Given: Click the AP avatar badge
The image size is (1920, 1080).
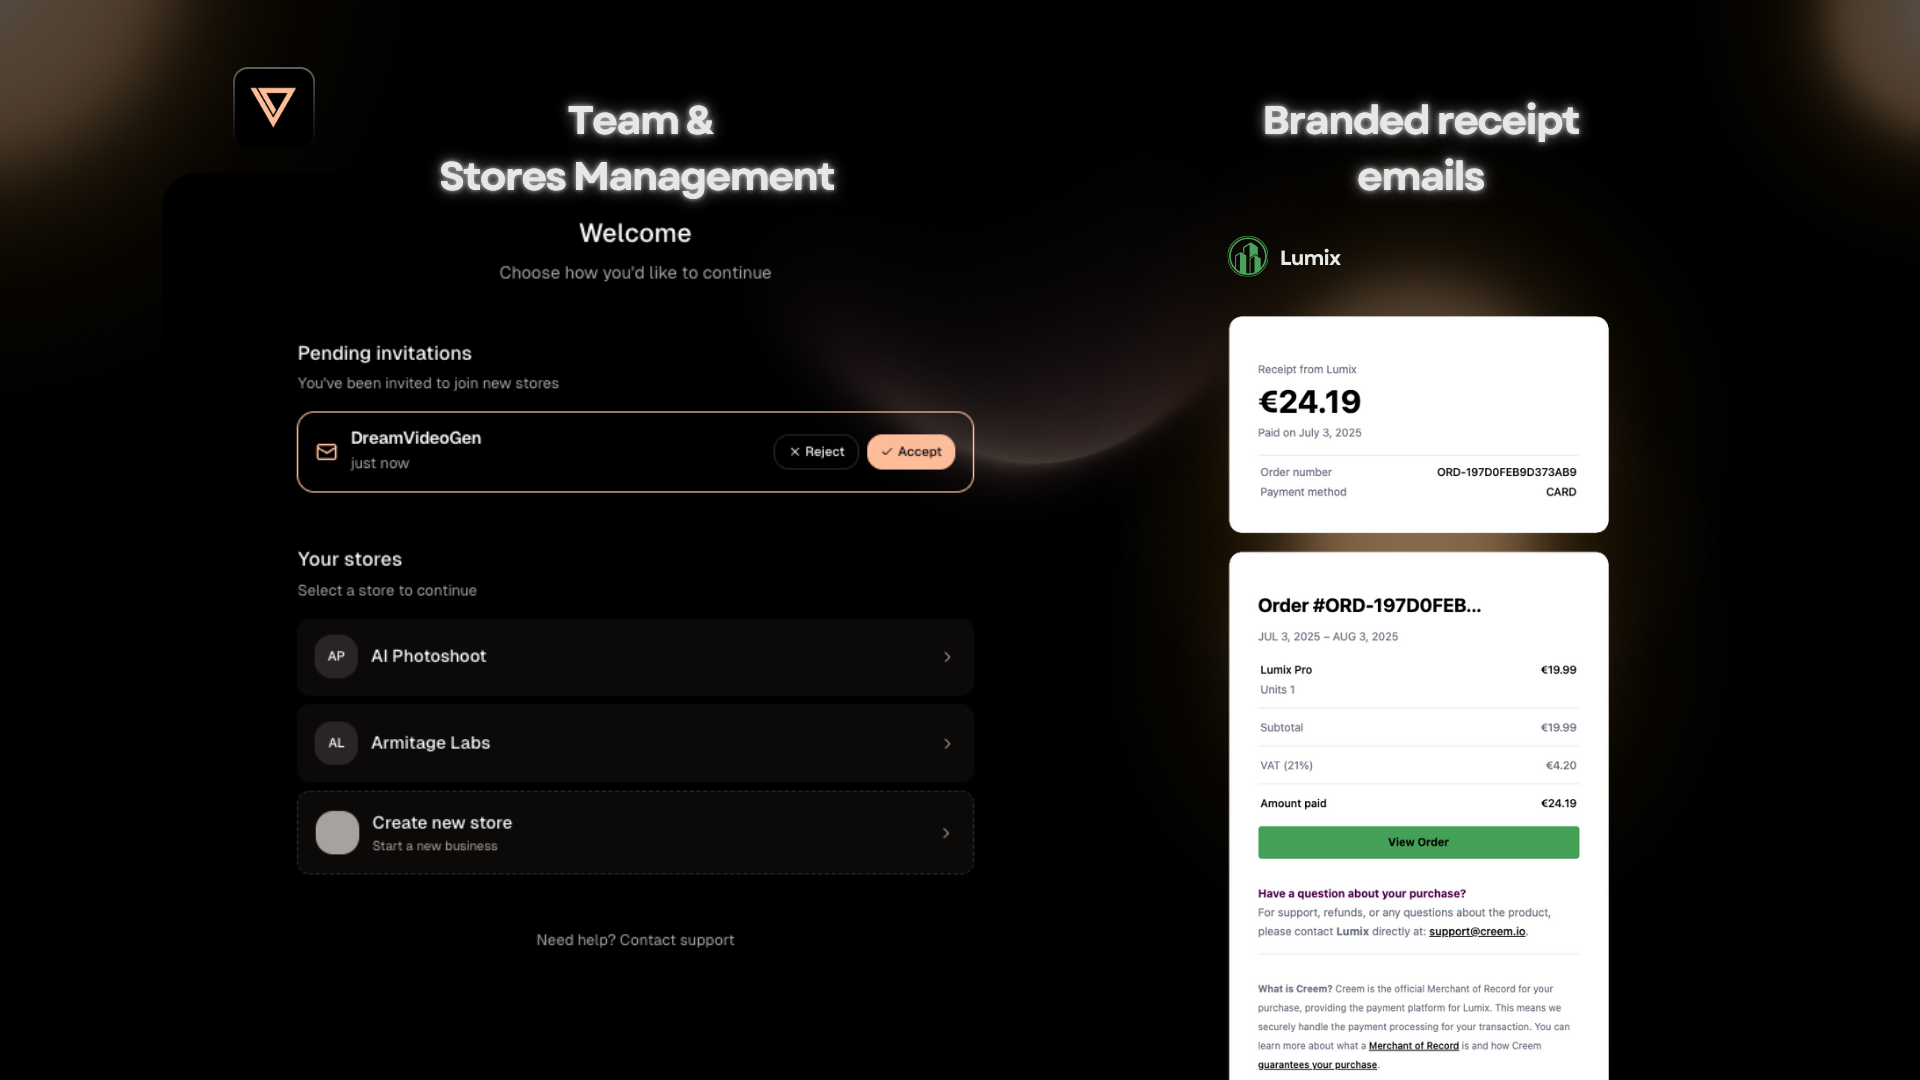Looking at the screenshot, I should (336, 656).
